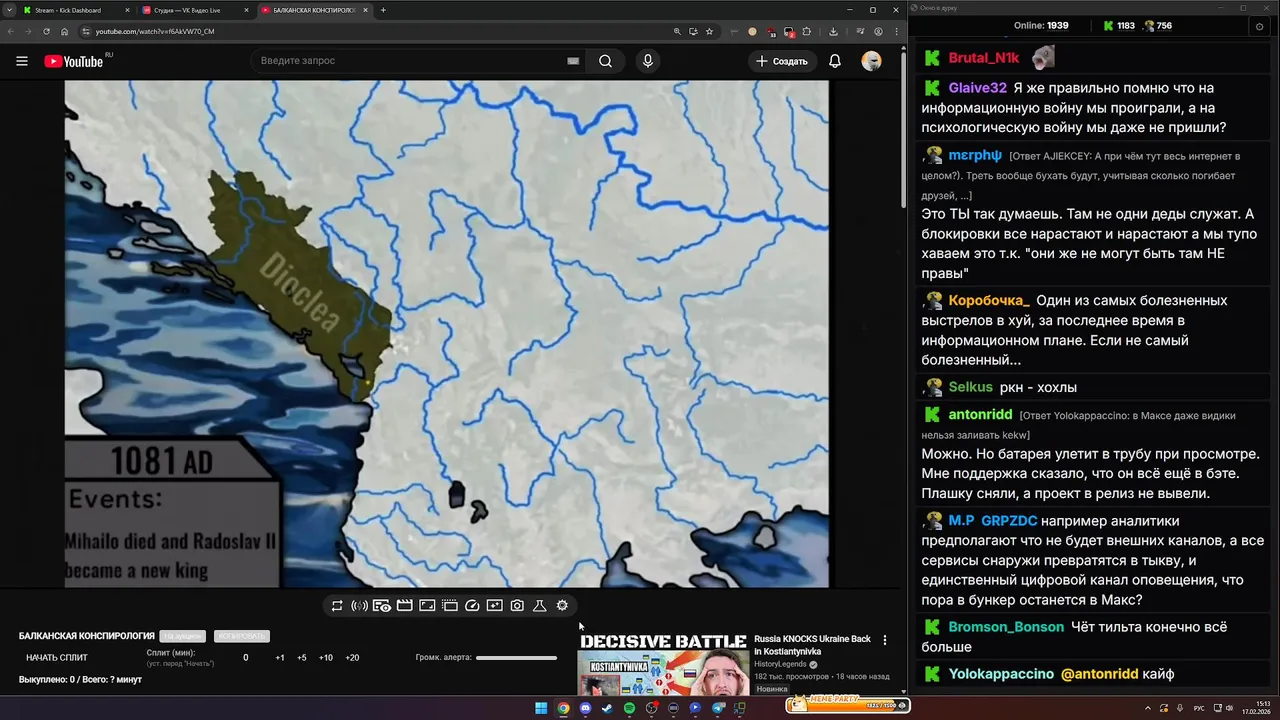This screenshot has width=1280, height=720.
Task: Open the YouTube hamburger guide menu
Action: coord(22,61)
